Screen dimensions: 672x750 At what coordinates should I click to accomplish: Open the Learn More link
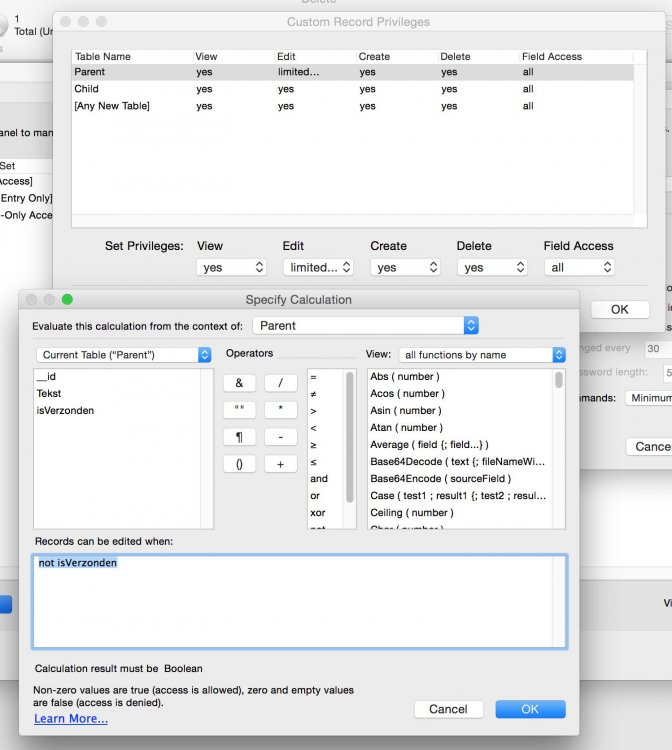[x=71, y=719]
